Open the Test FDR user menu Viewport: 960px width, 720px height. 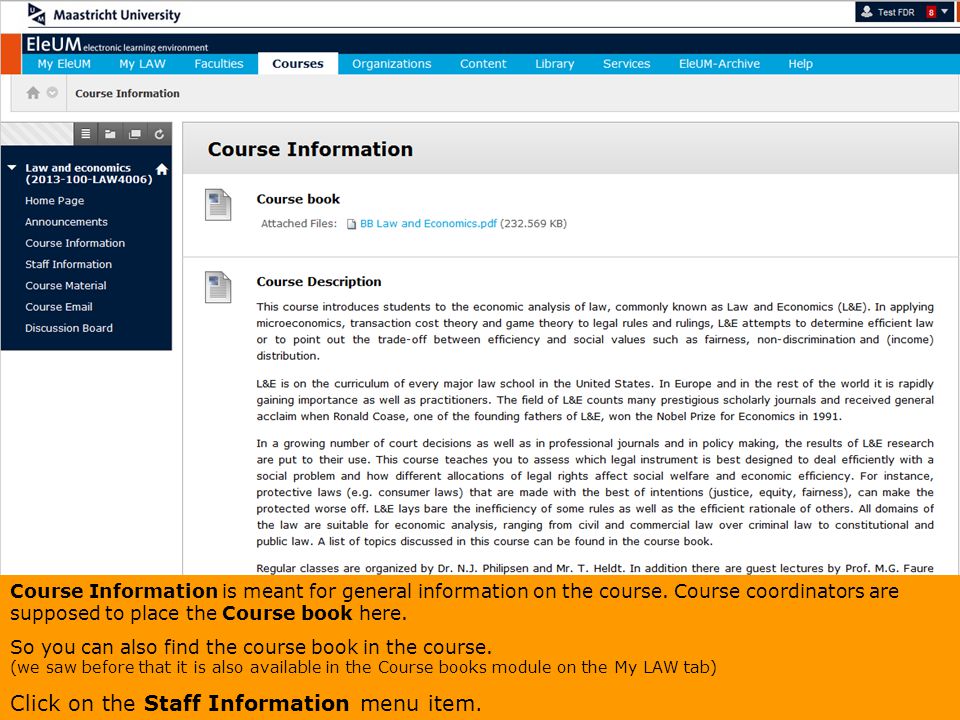coord(903,12)
